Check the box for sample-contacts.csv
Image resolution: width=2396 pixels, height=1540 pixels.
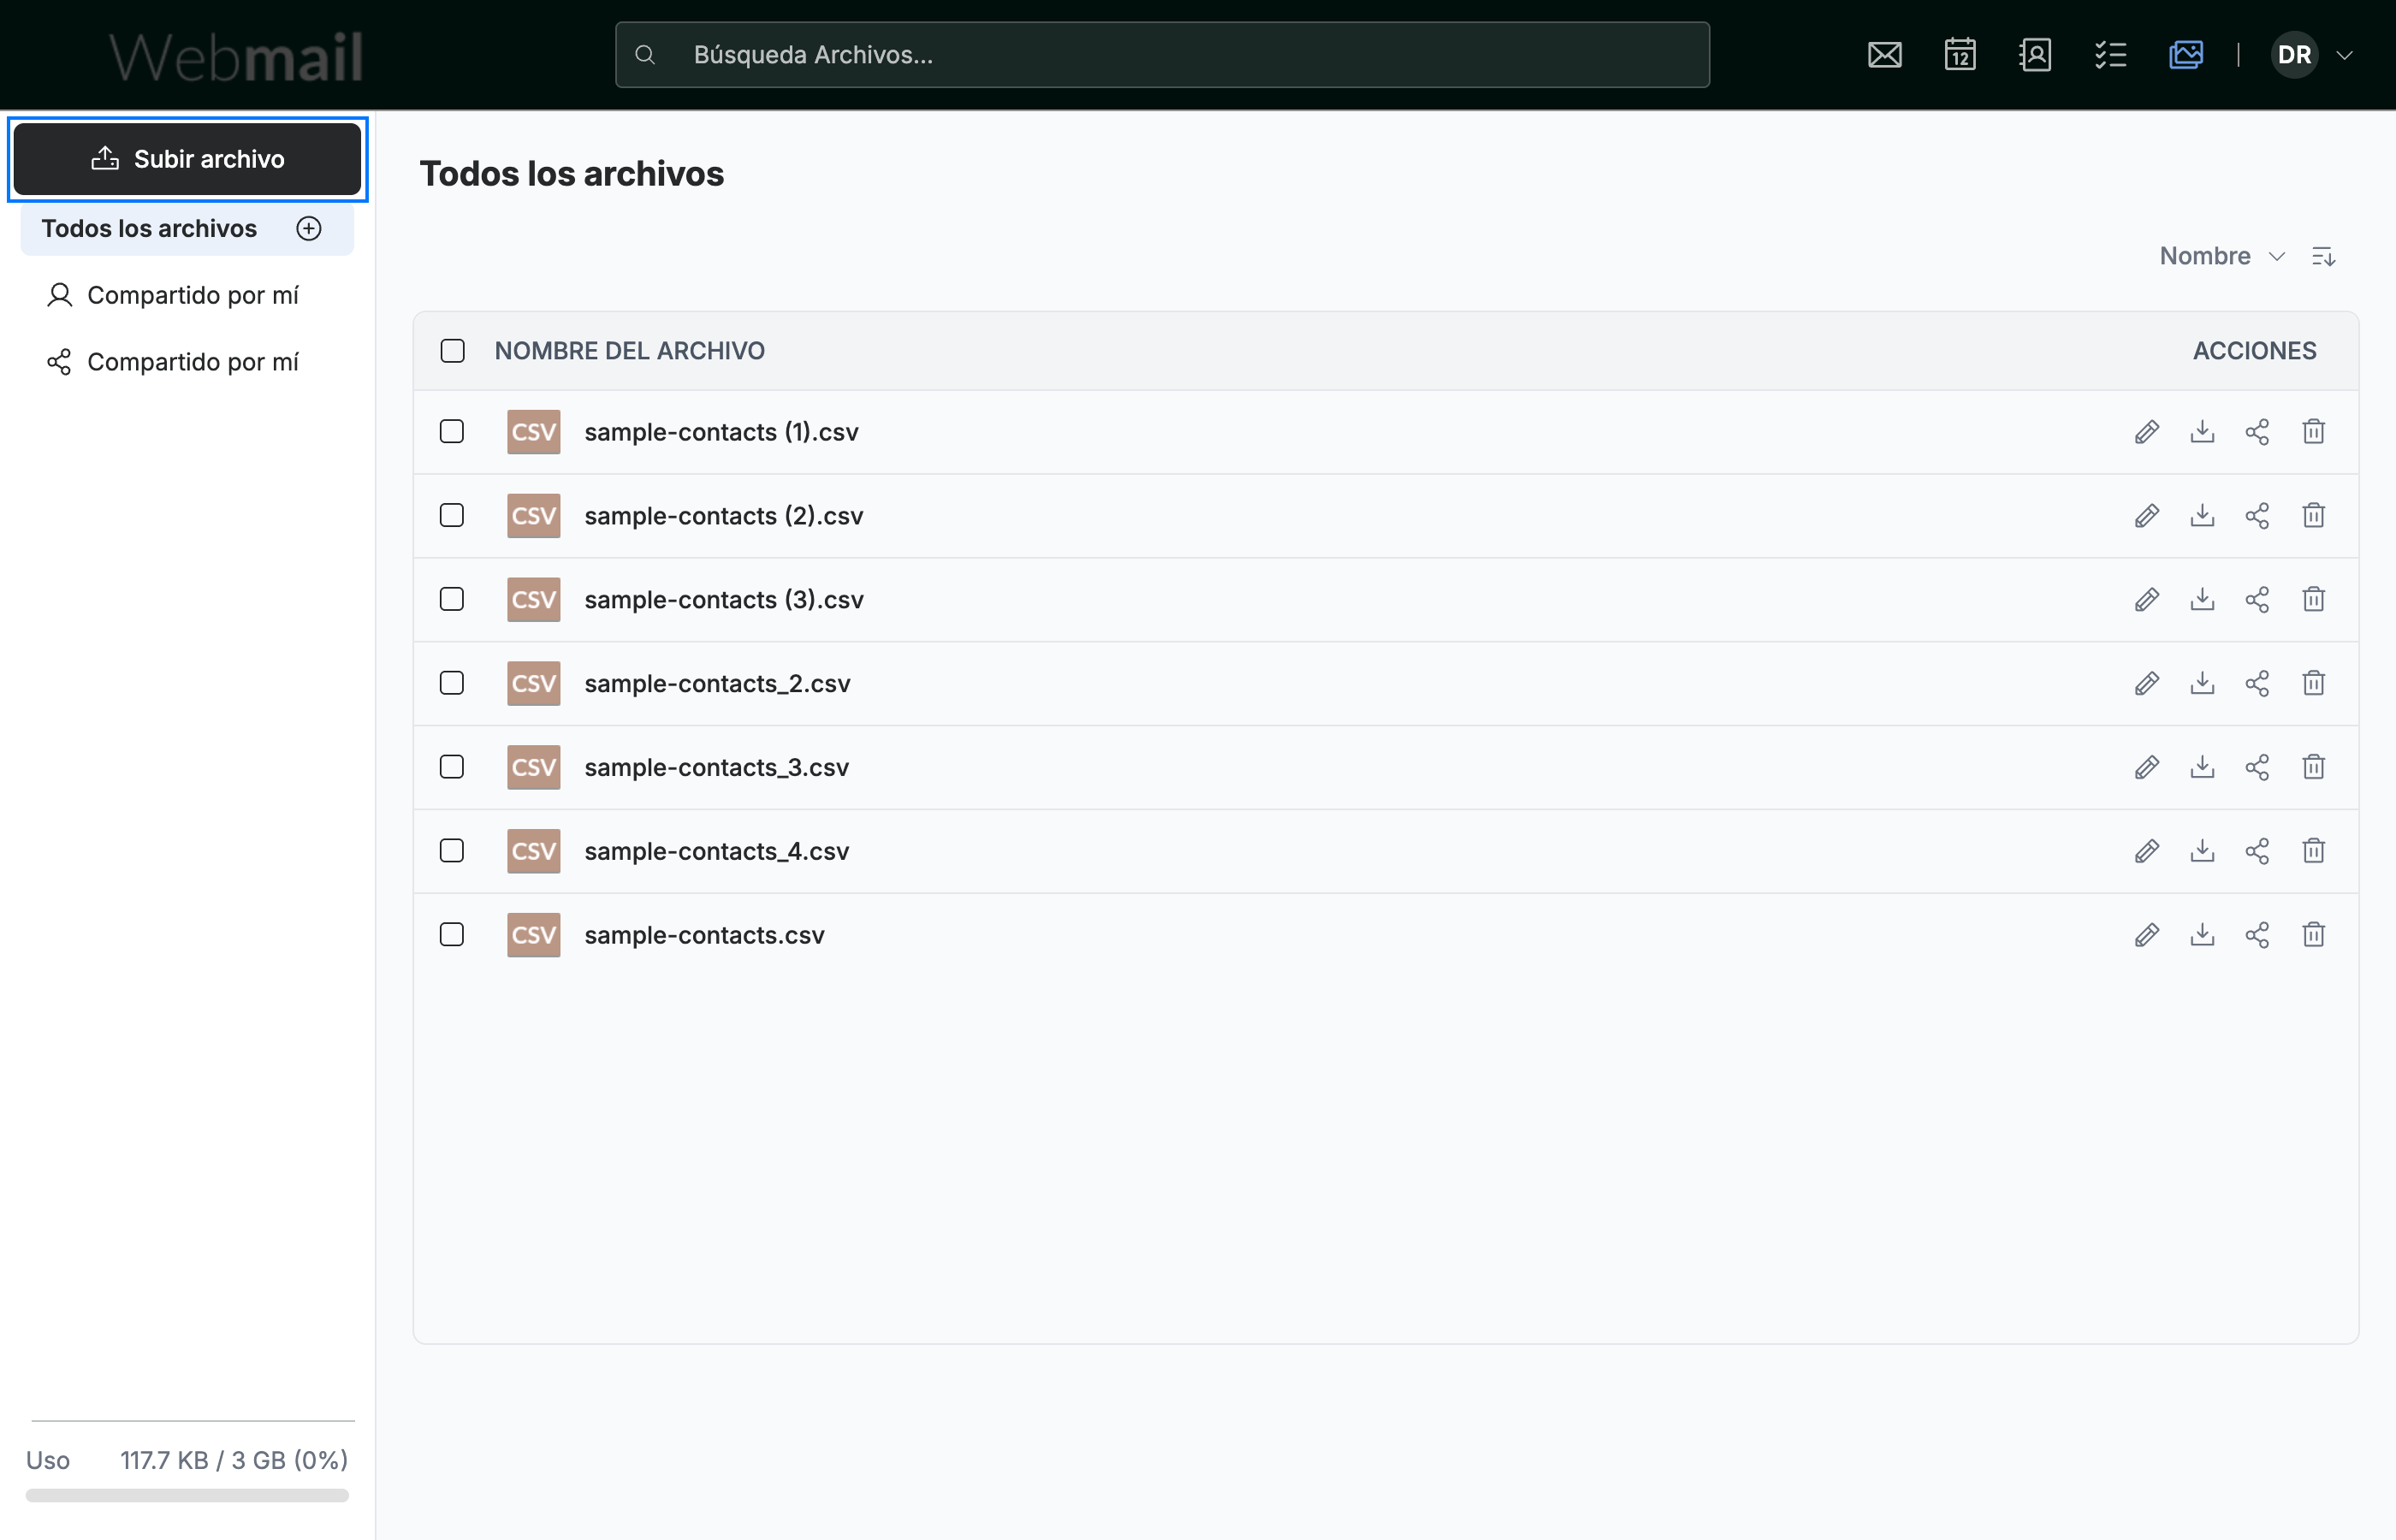[452, 935]
